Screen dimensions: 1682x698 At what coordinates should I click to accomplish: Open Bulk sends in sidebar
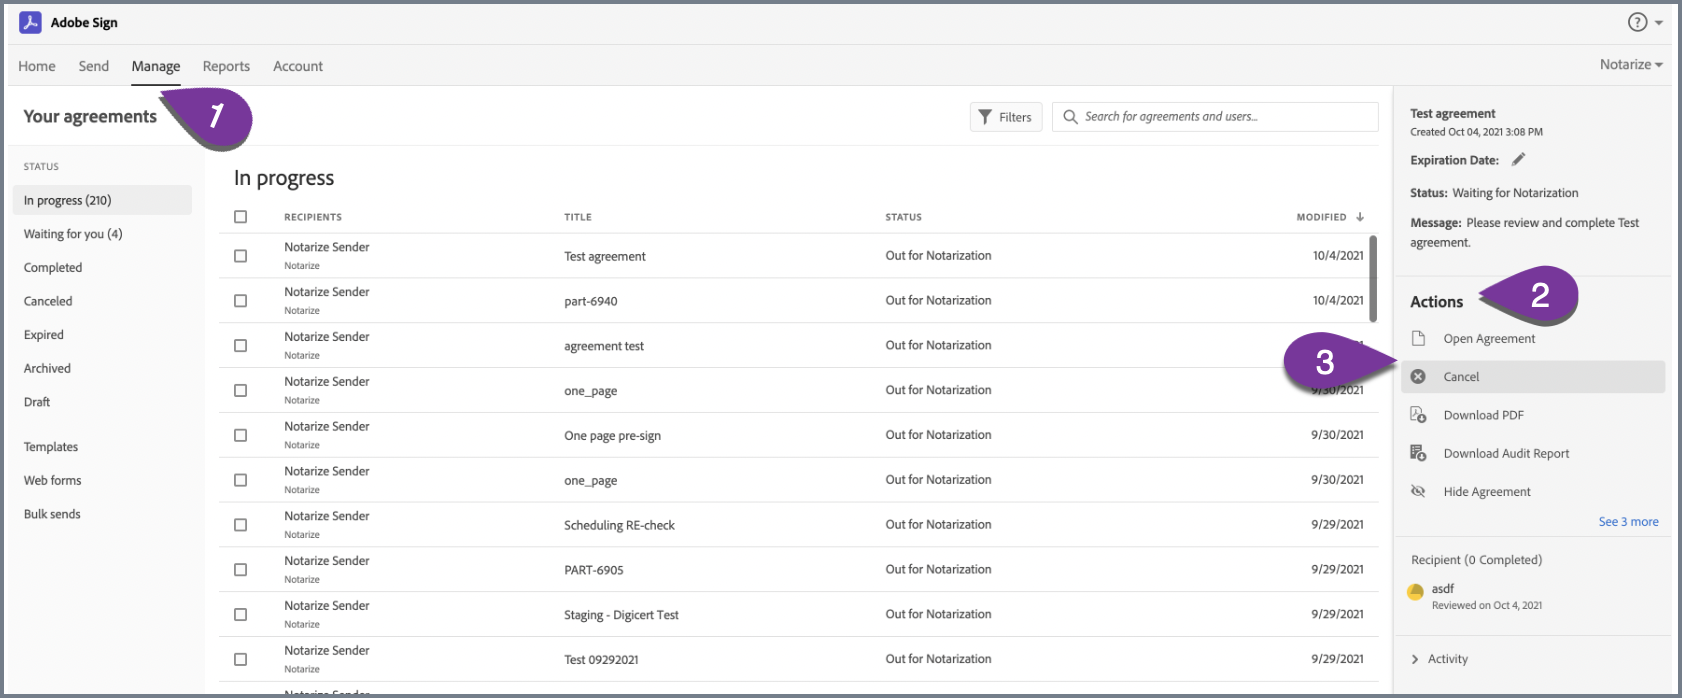point(52,514)
